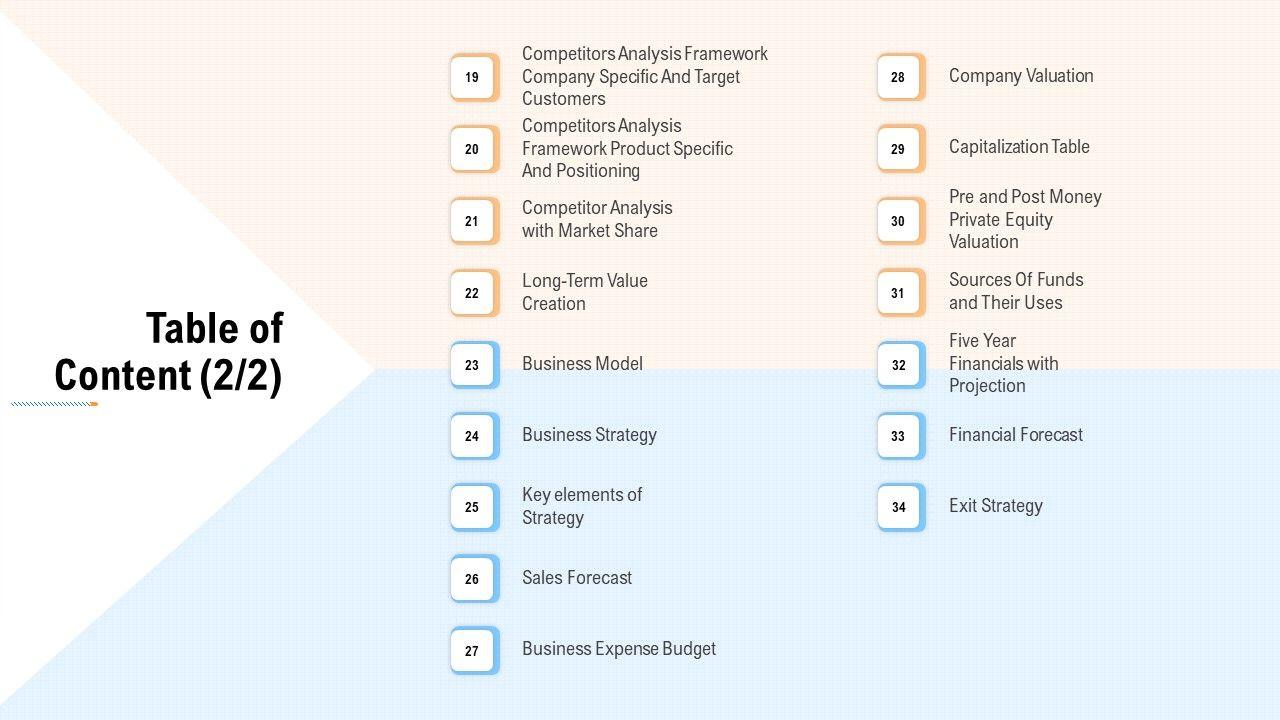
Task: Click the number 28 badge
Action: tap(898, 77)
